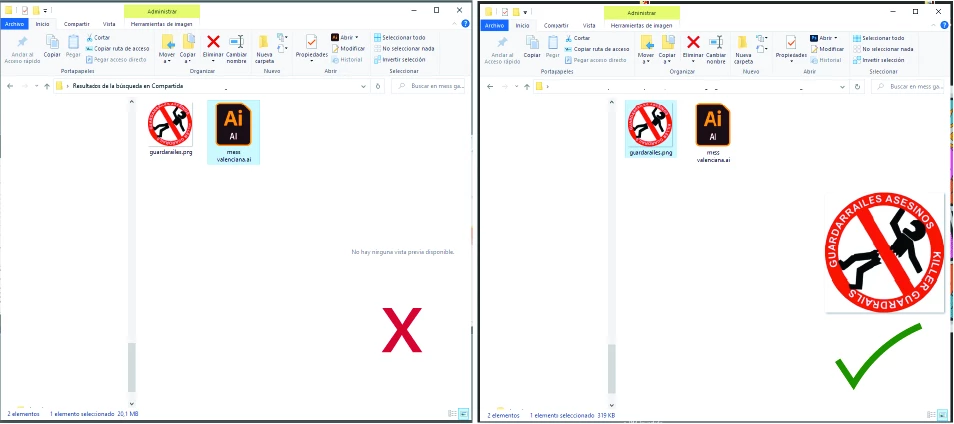Click Seleccionar todo in right window
Screen dimensions: 954x424
(x=879, y=38)
